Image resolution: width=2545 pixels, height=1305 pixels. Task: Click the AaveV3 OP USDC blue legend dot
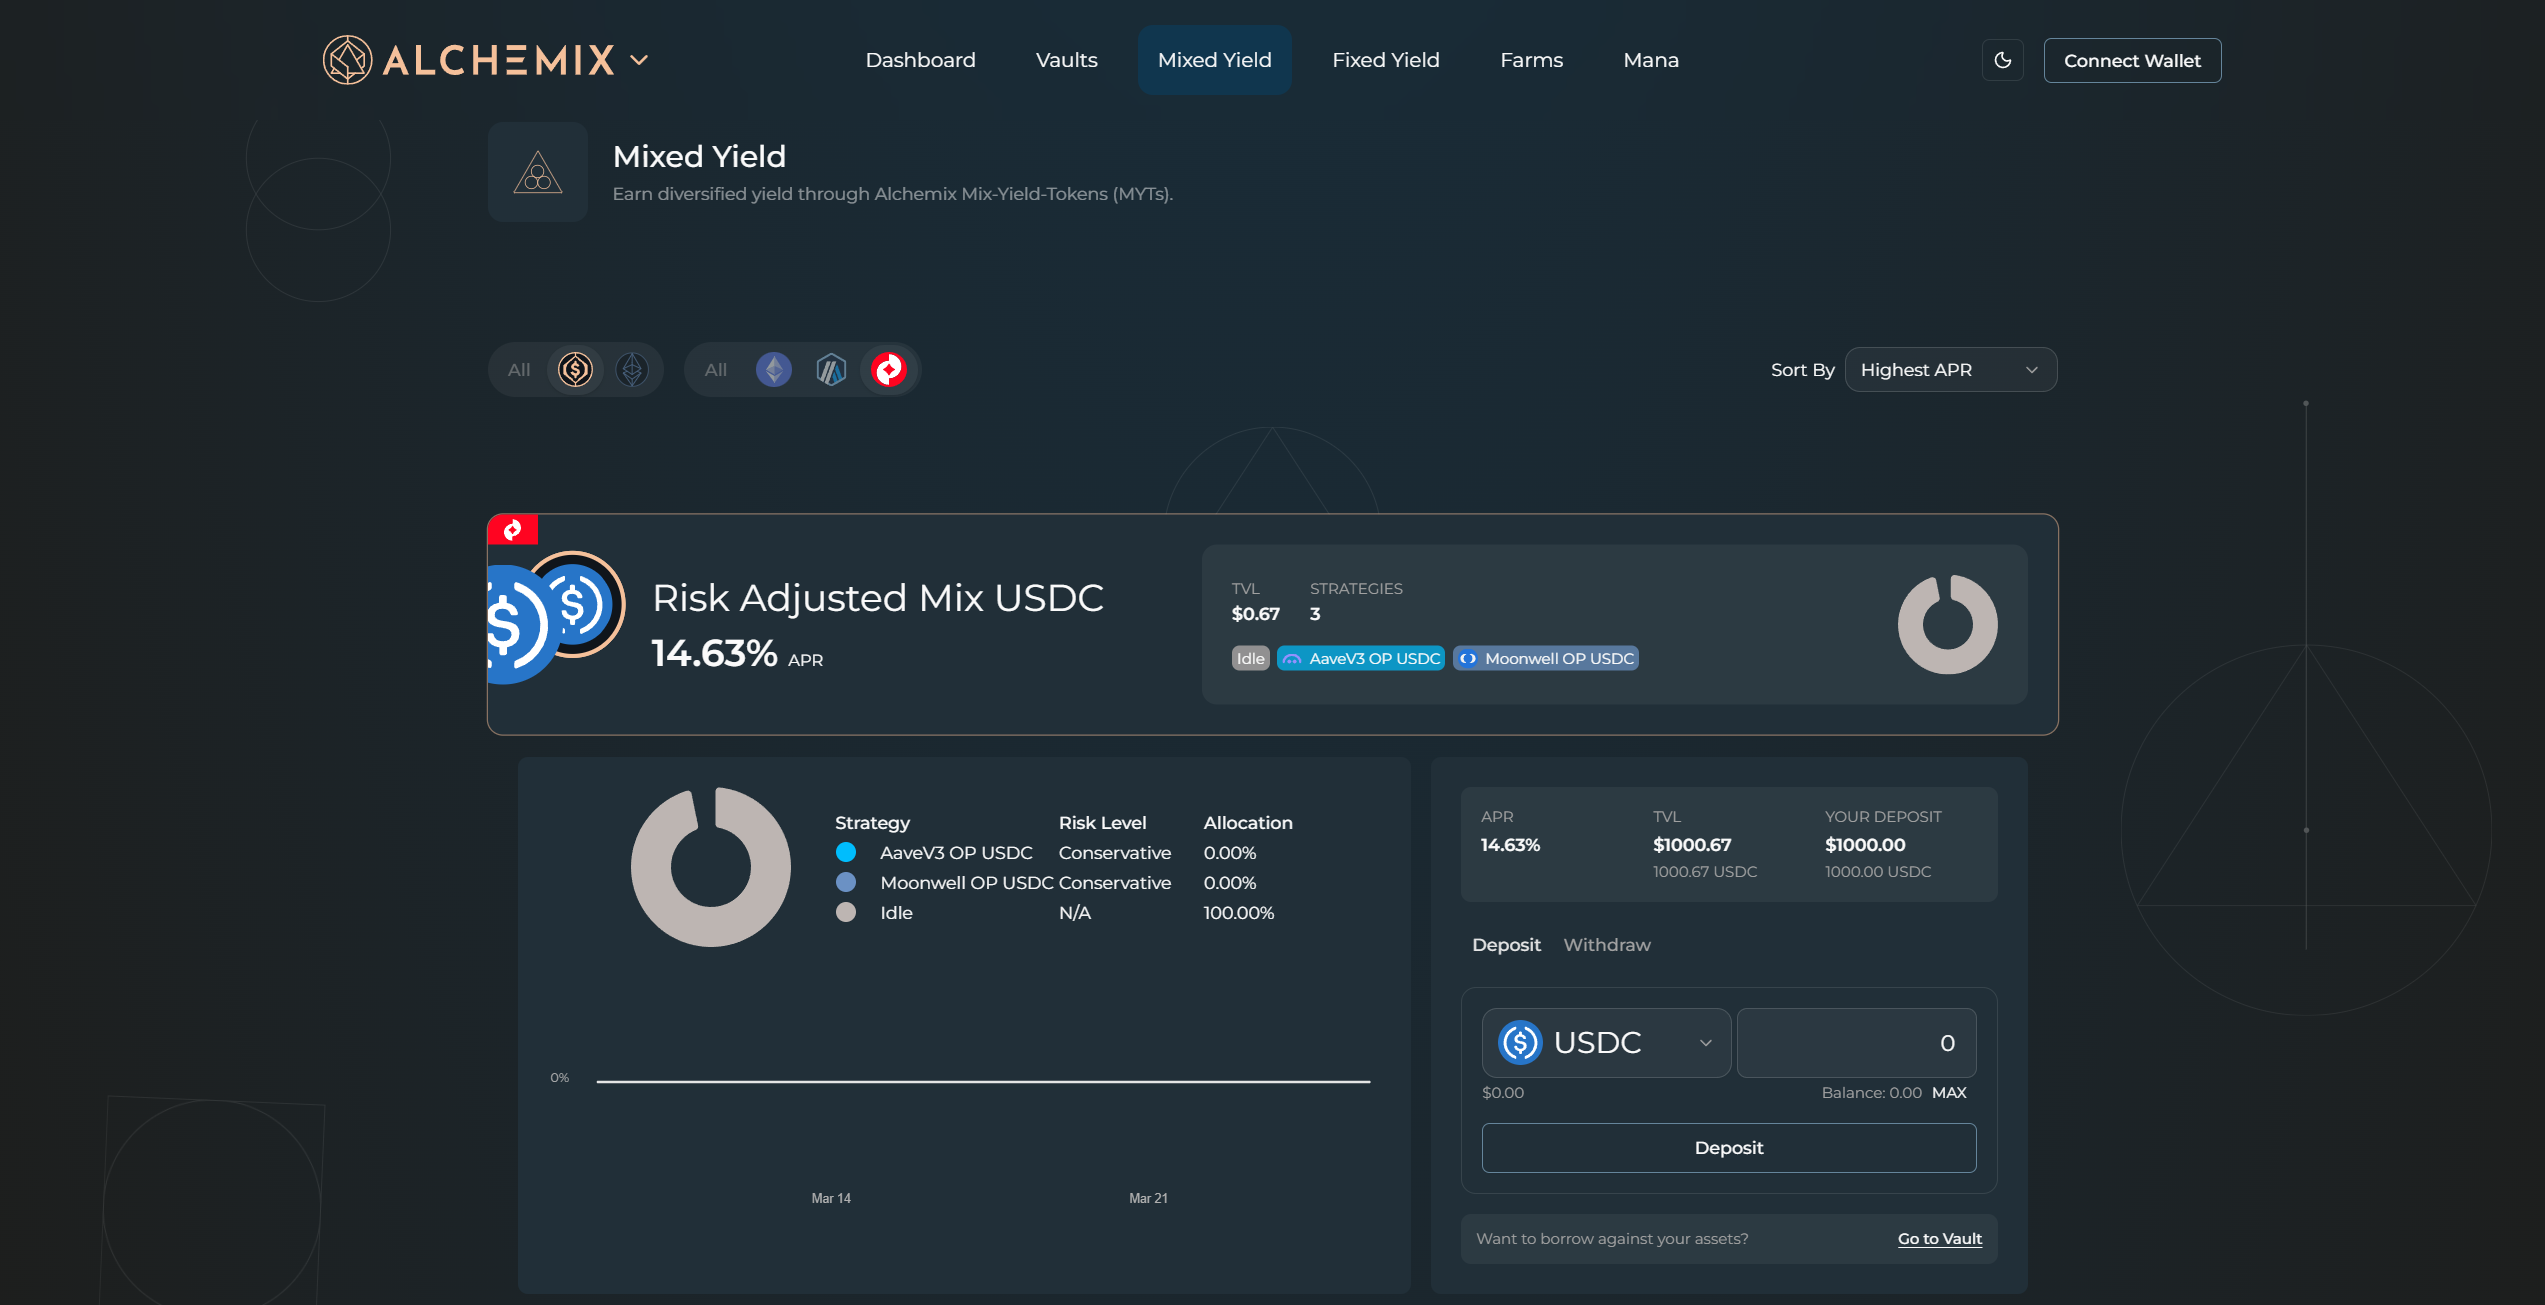coord(846,853)
